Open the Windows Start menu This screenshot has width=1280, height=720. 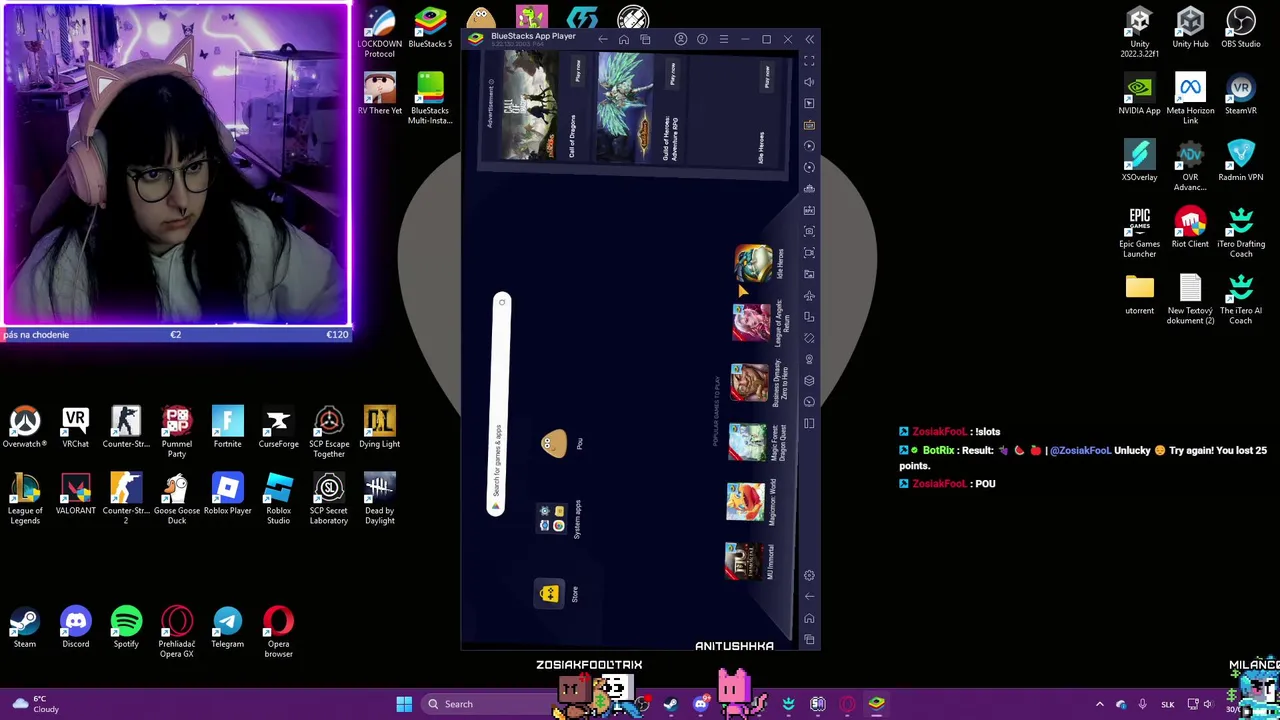tap(404, 704)
